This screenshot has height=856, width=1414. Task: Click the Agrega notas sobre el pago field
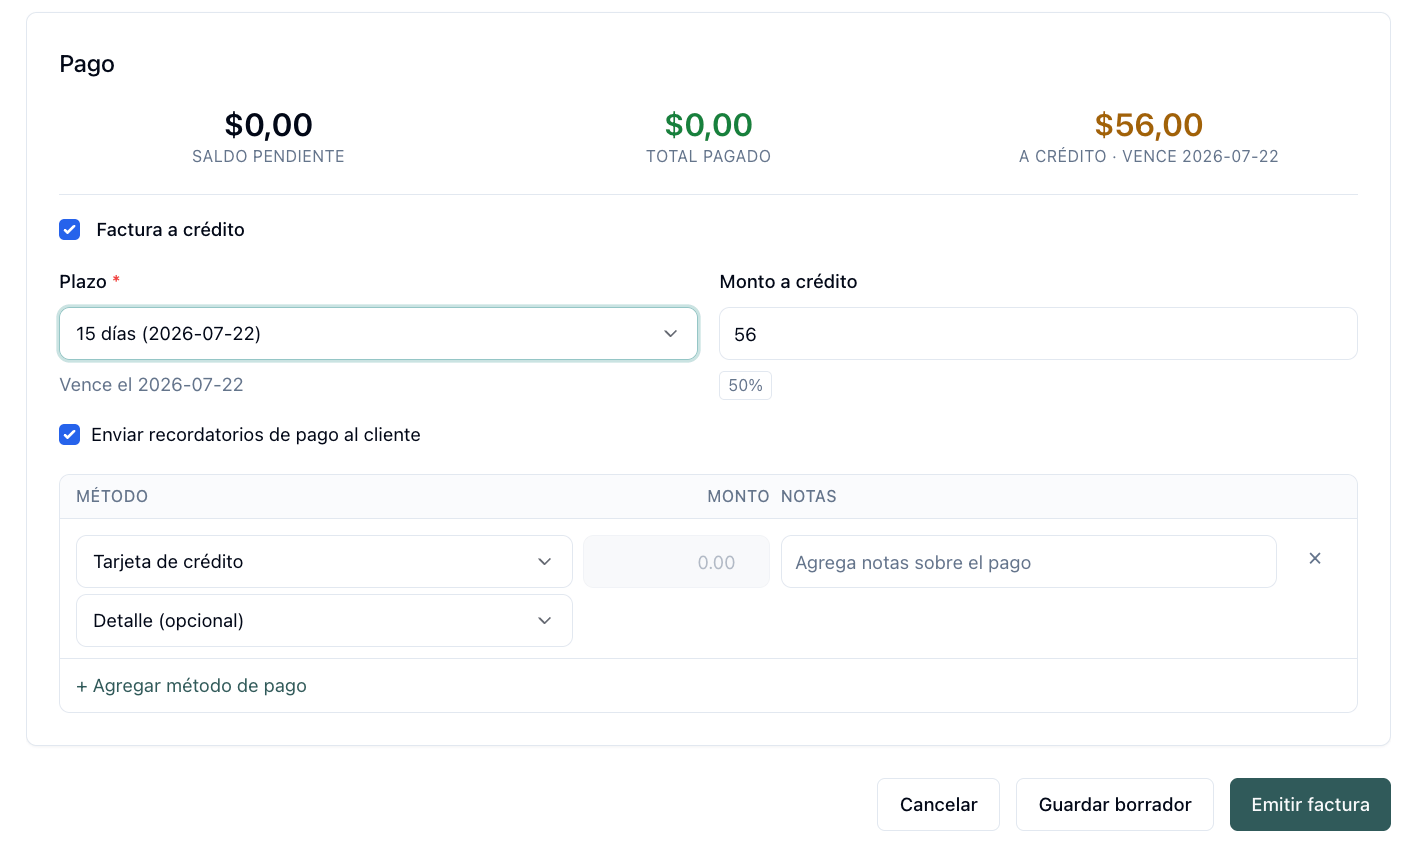[1028, 562]
